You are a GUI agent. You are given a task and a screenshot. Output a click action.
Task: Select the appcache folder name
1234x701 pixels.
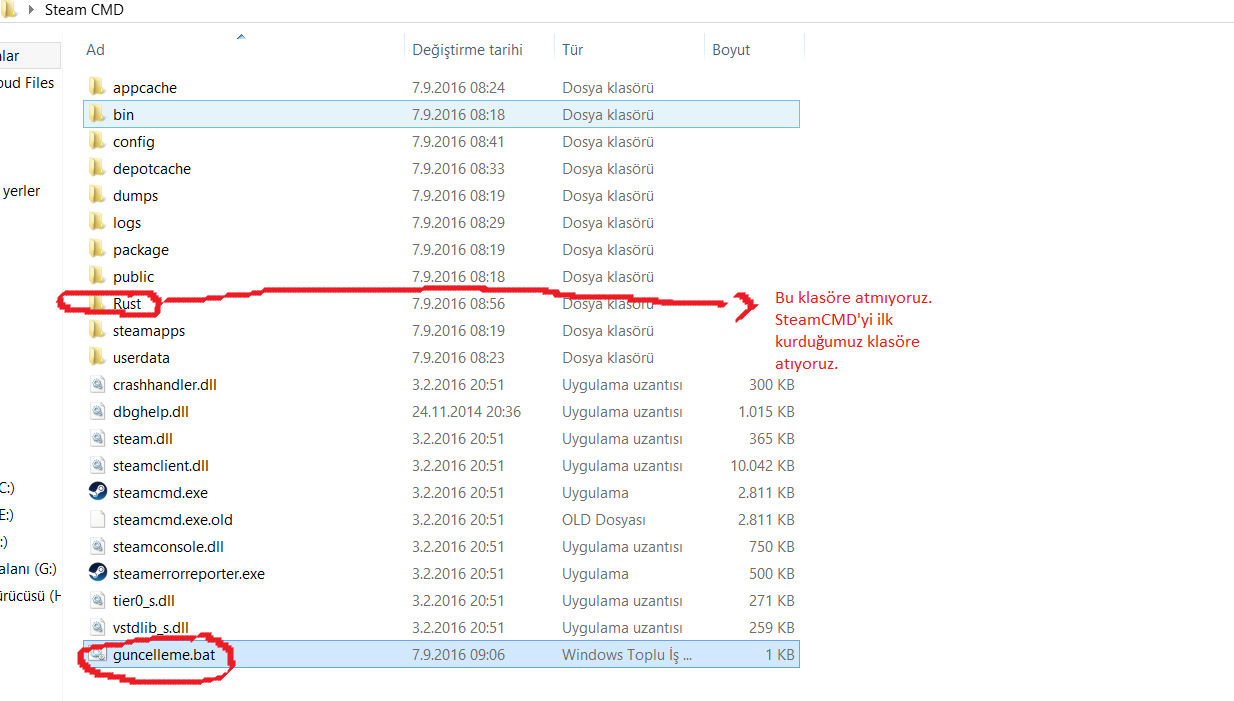click(x=145, y=88)
